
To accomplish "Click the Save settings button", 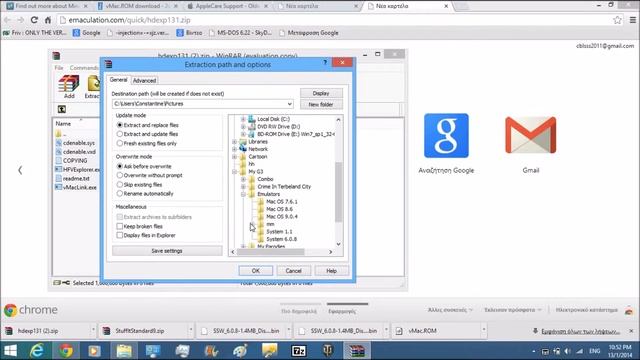I will [167, 251].
